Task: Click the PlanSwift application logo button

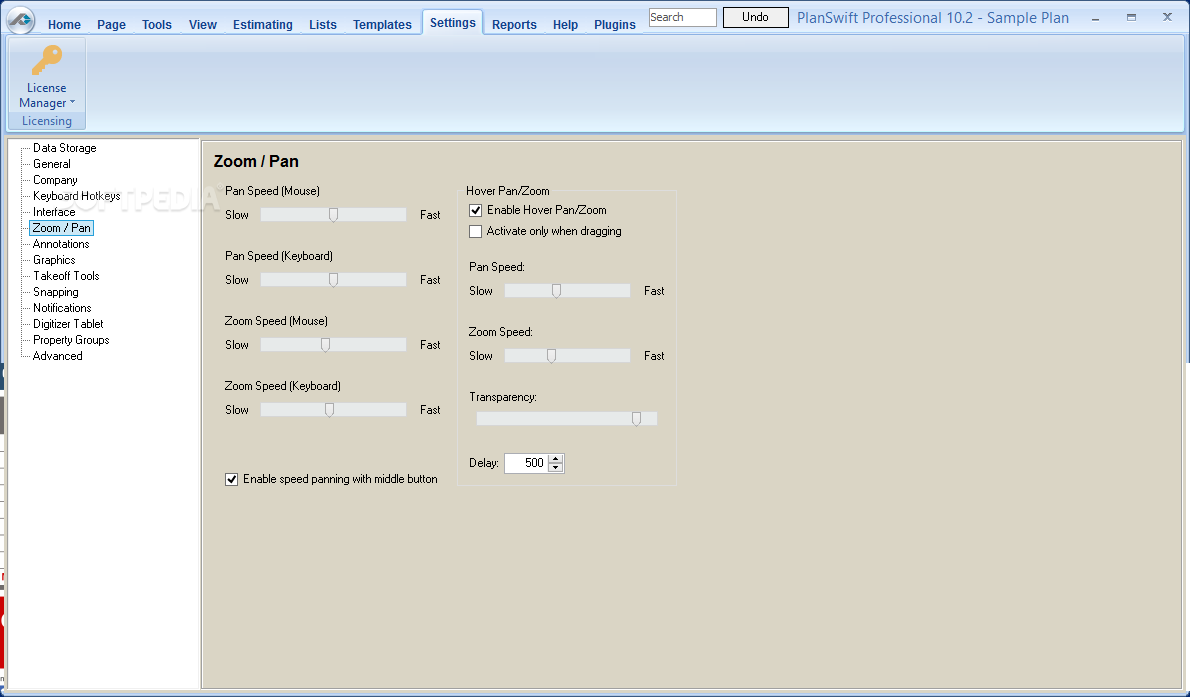Action: pos(20,20)
